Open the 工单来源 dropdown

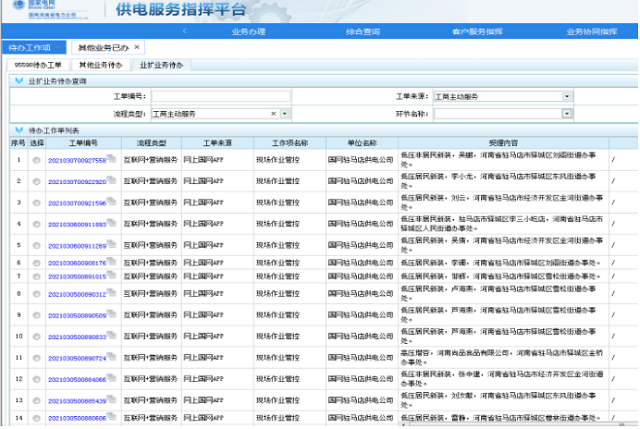(567, 96)
